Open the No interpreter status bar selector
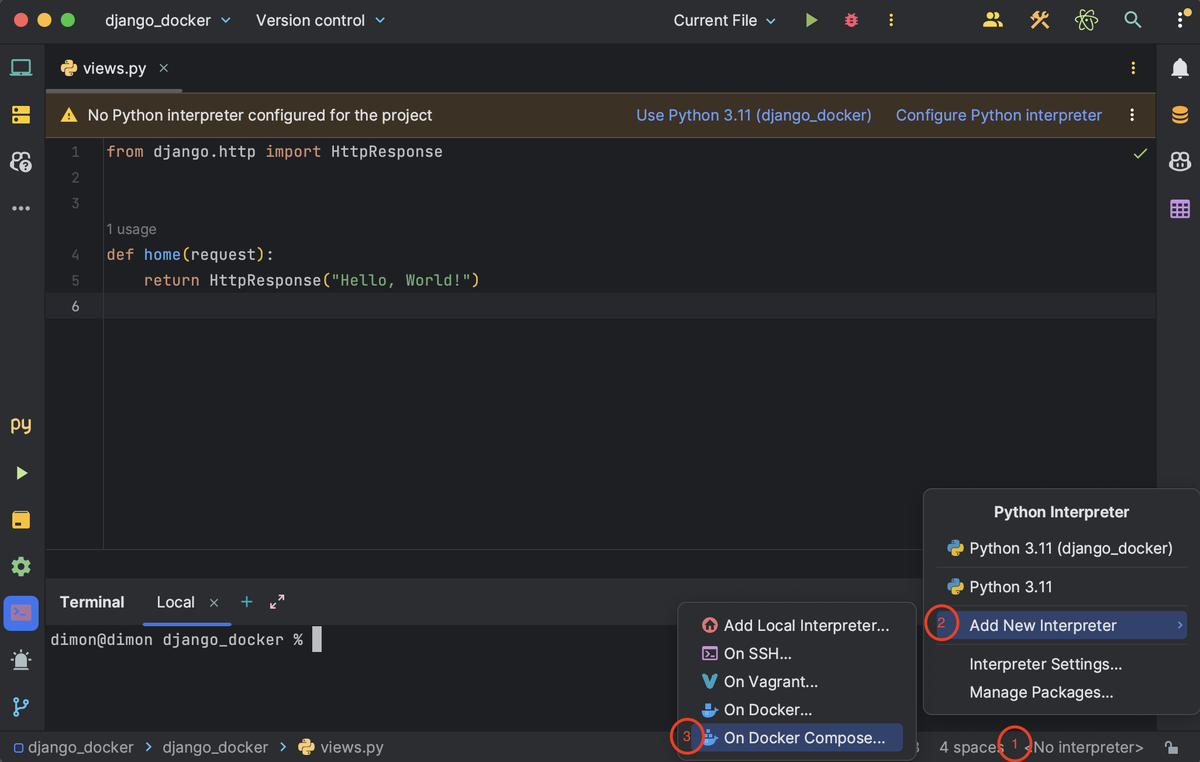Screen dimensions: 1200x762 pyautogui.click(x=1088, y=747)
